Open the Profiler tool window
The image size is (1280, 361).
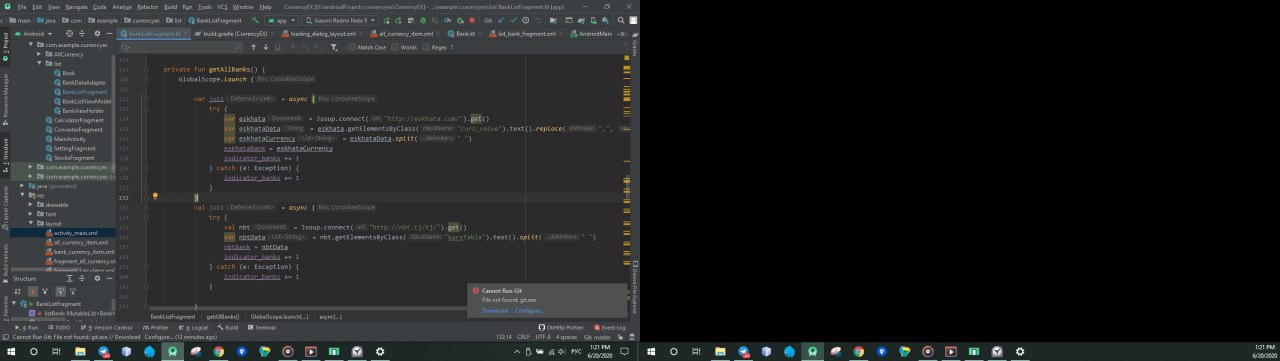click(156, 327)
